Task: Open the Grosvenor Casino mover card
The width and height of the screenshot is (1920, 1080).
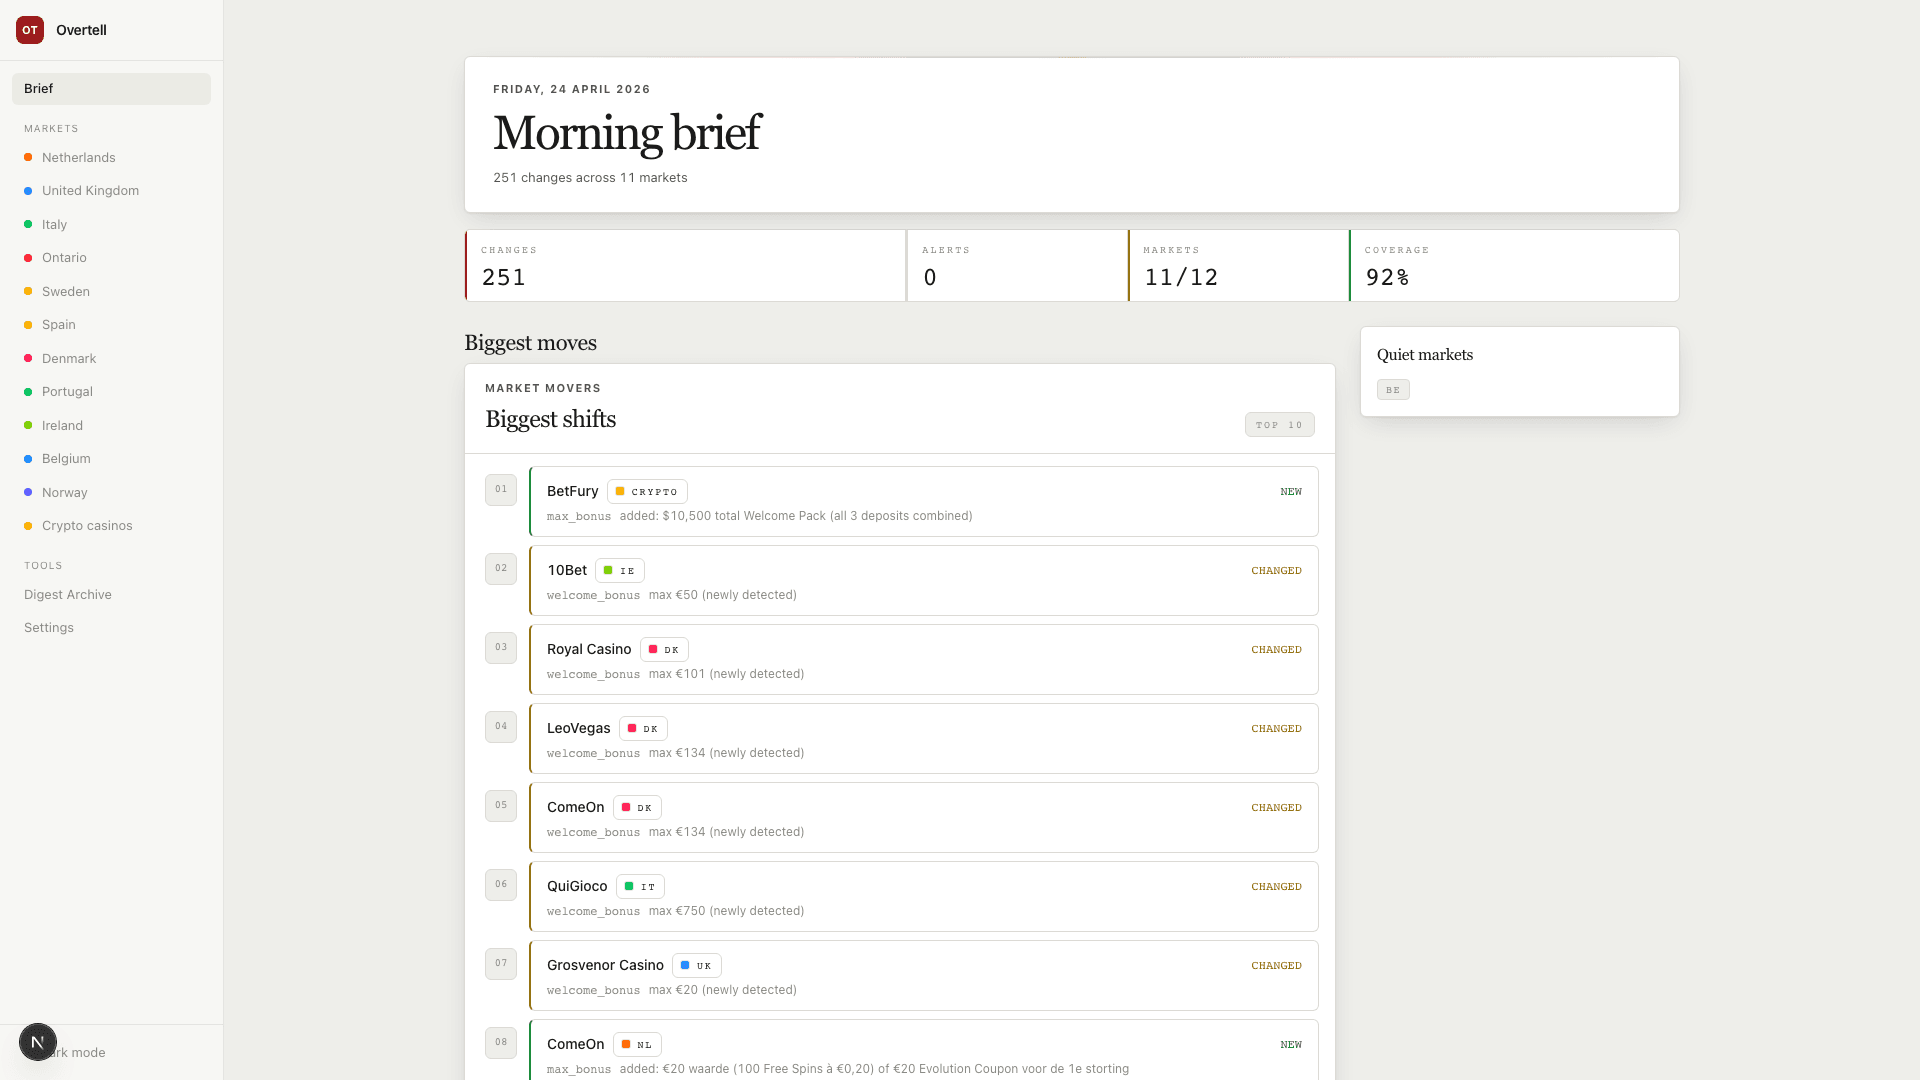Action: coord(923,976)
